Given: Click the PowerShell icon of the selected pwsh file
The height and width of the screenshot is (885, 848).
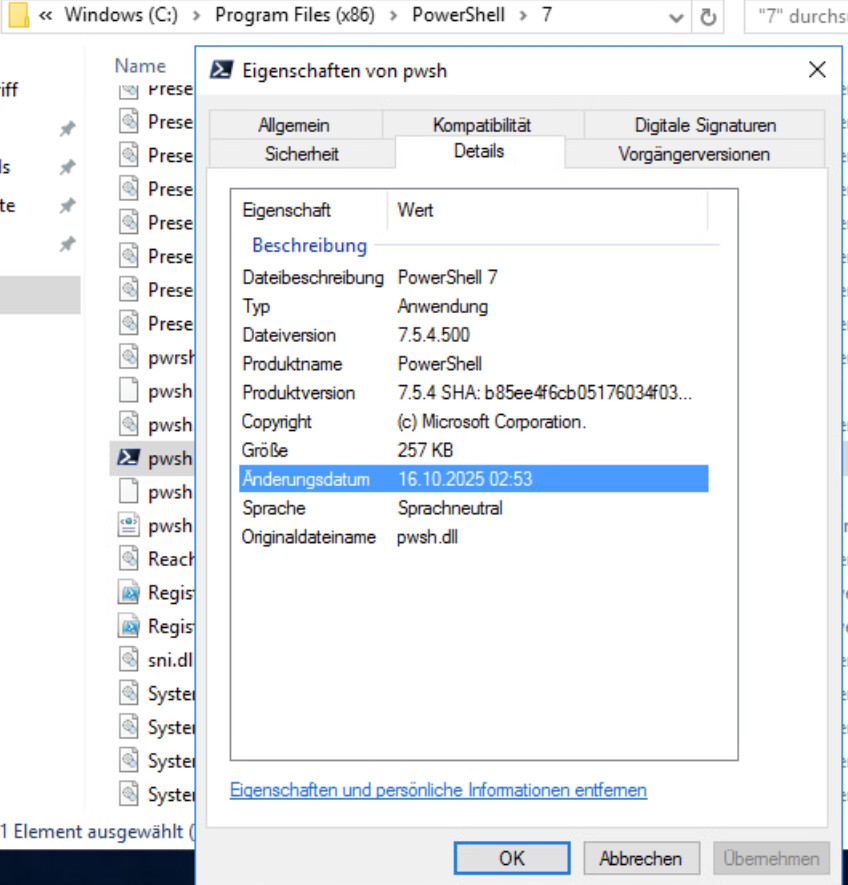Looking at the screenshot, I should tap(128, 458).
